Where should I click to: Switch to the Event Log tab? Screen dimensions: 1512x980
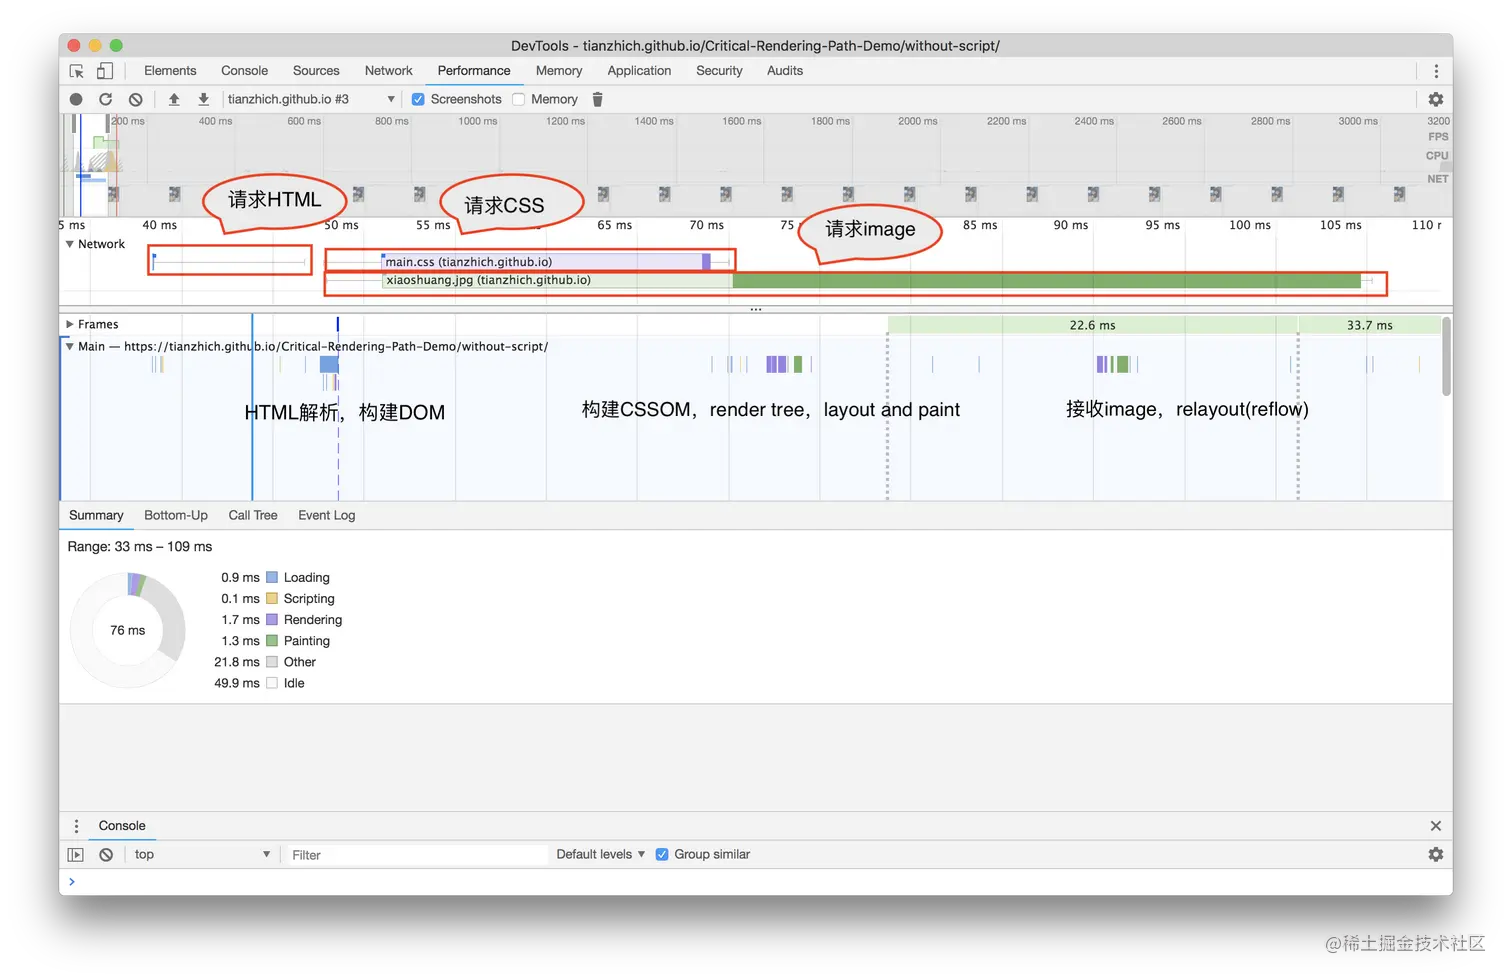[327, 516]
